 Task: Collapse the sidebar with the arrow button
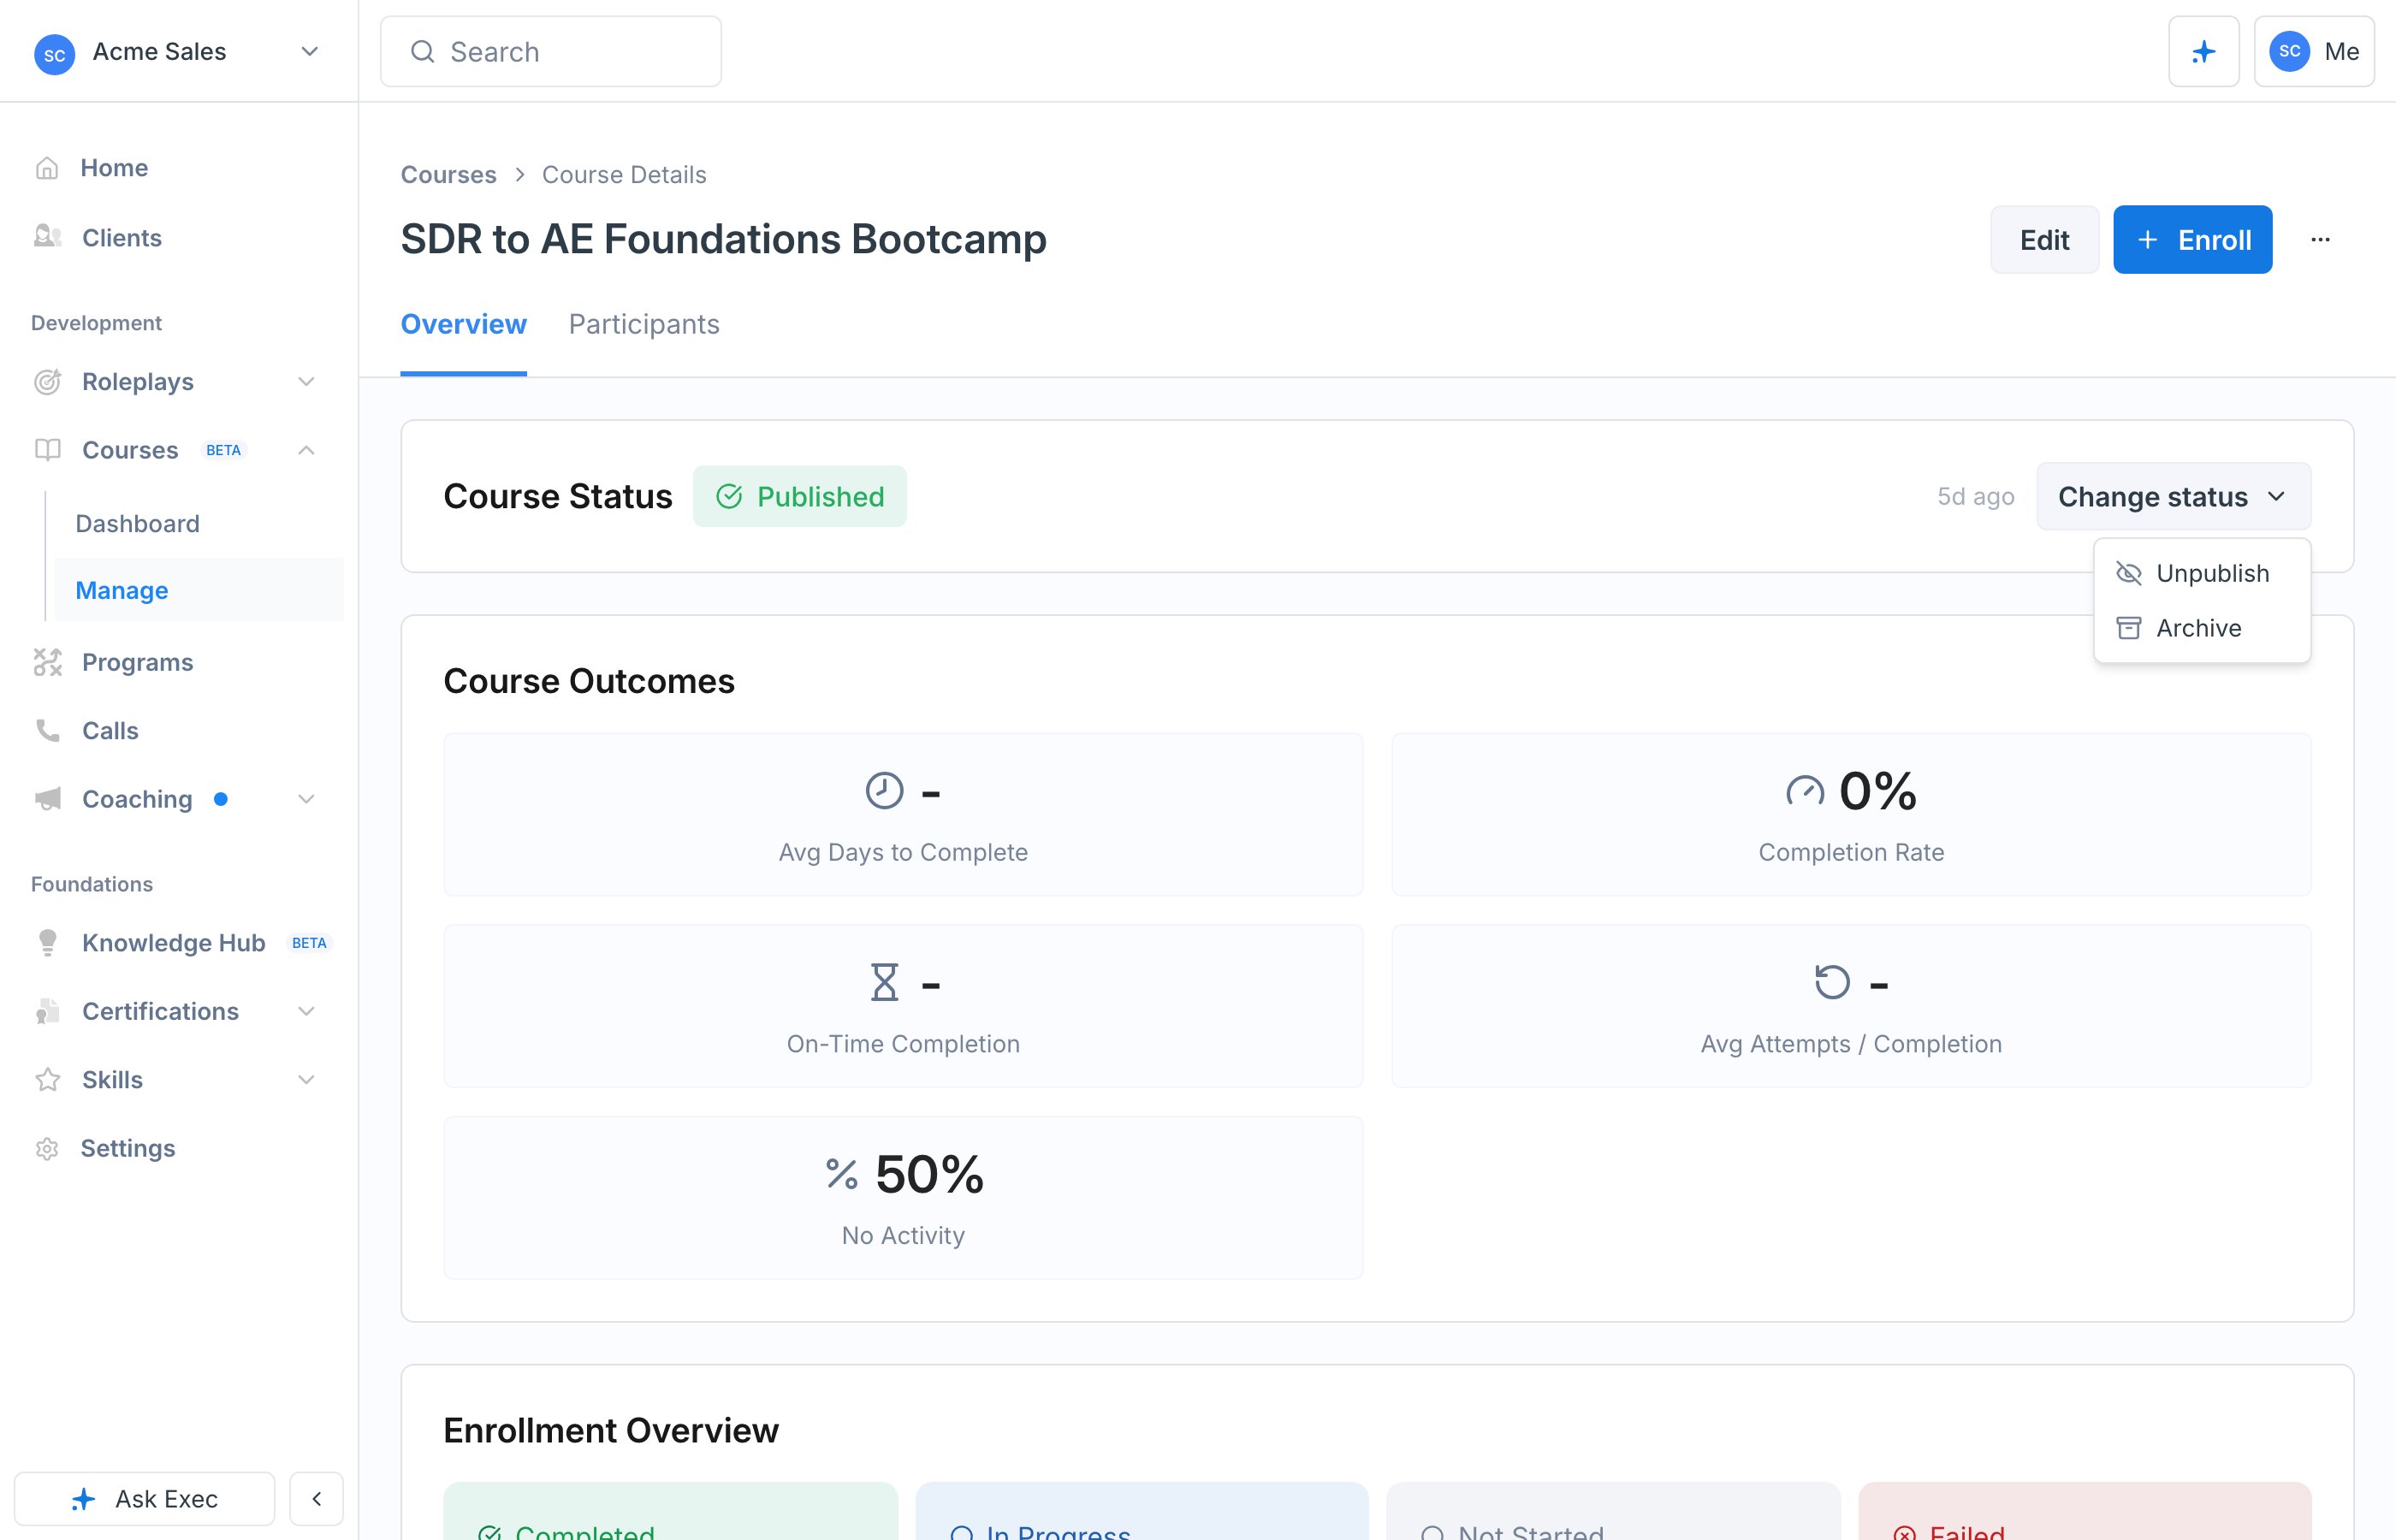pyautogui.click(x=316, y=1498)
